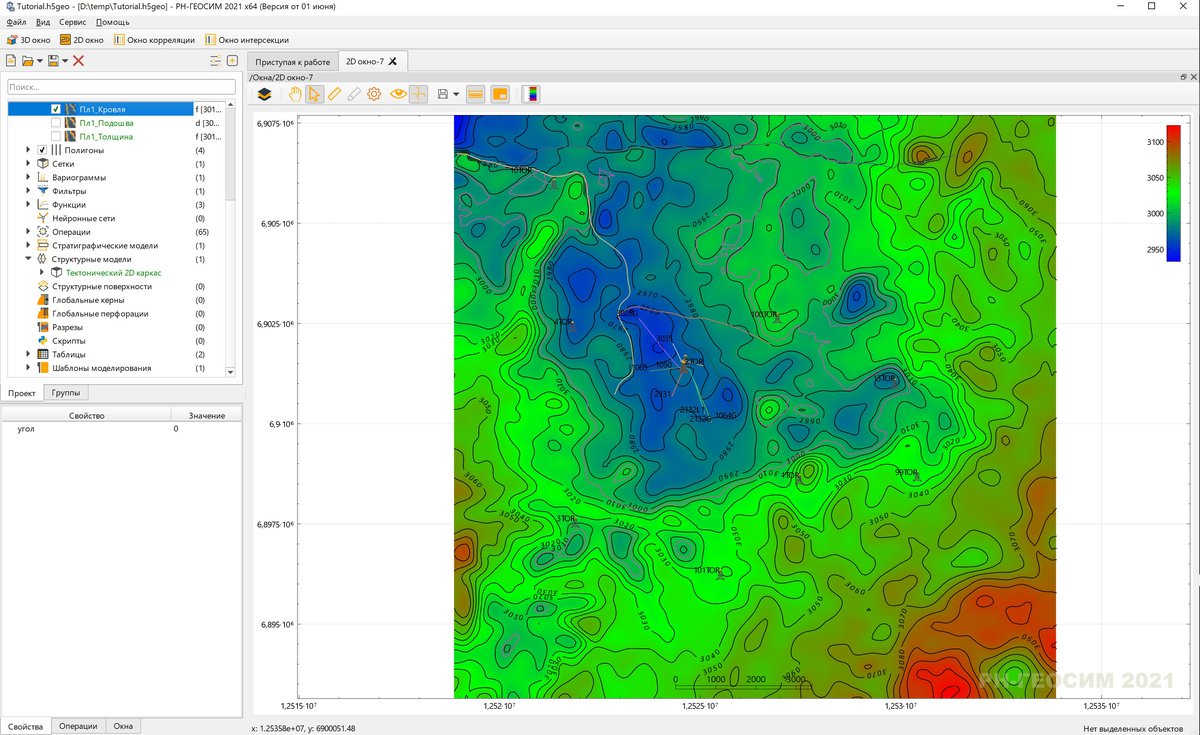Screen dimensions: 1200x735
Task: Check the Пл1_Толщина surface checkbox
Action: point(56,136)
